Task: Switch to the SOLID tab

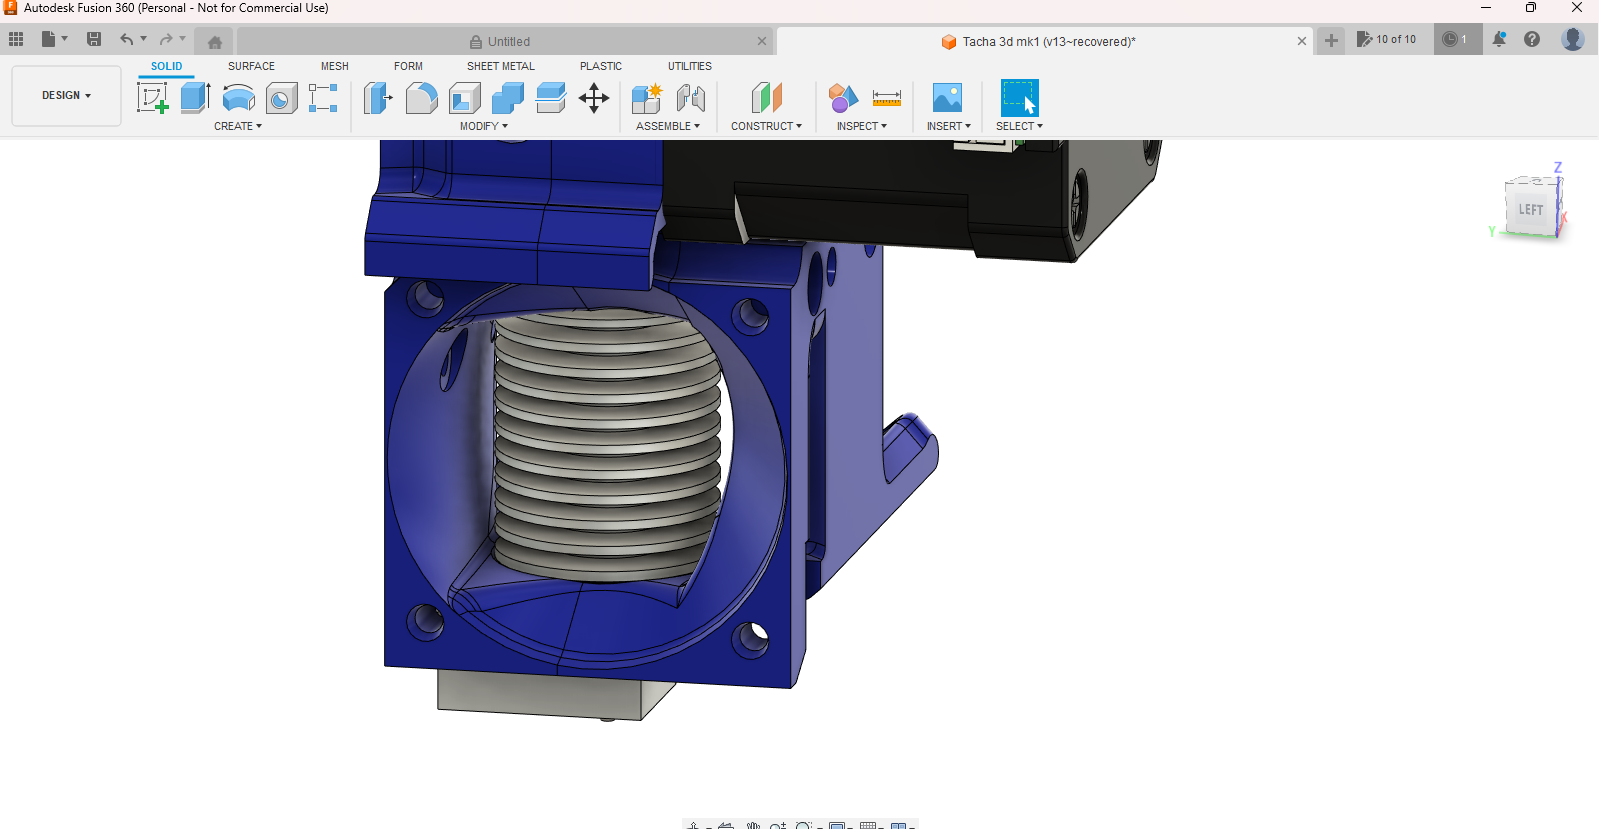Action: tap(166, 66)
